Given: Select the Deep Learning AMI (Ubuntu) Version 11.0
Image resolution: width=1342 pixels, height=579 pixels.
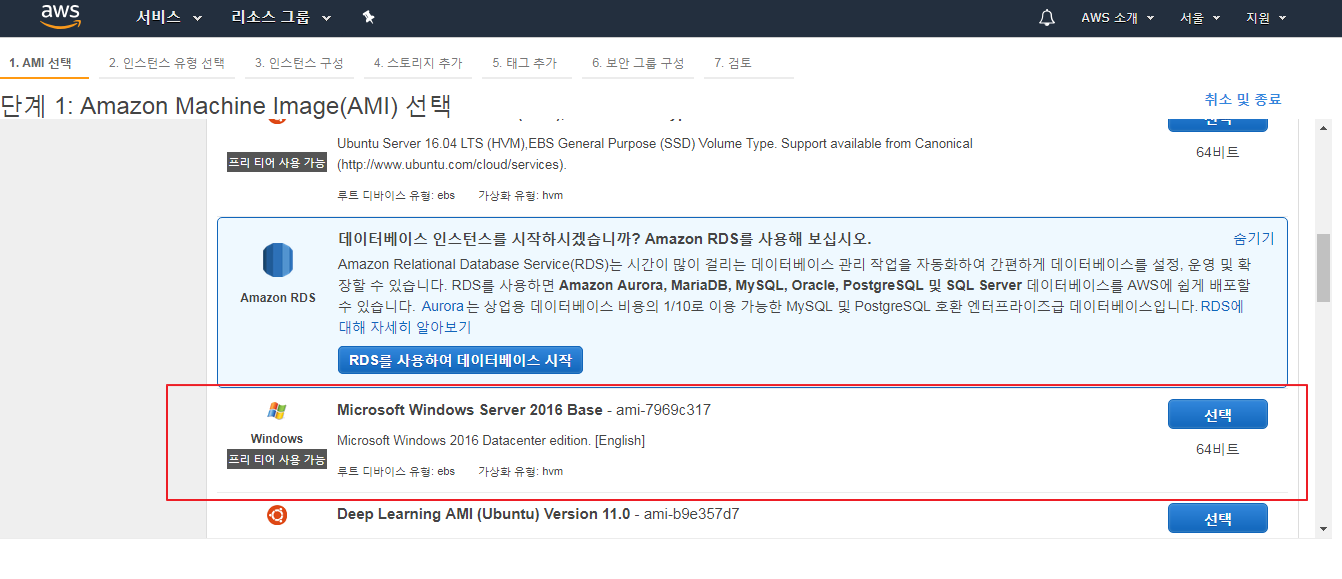Looking at the screenshot, I should [x=1218, y=519].
